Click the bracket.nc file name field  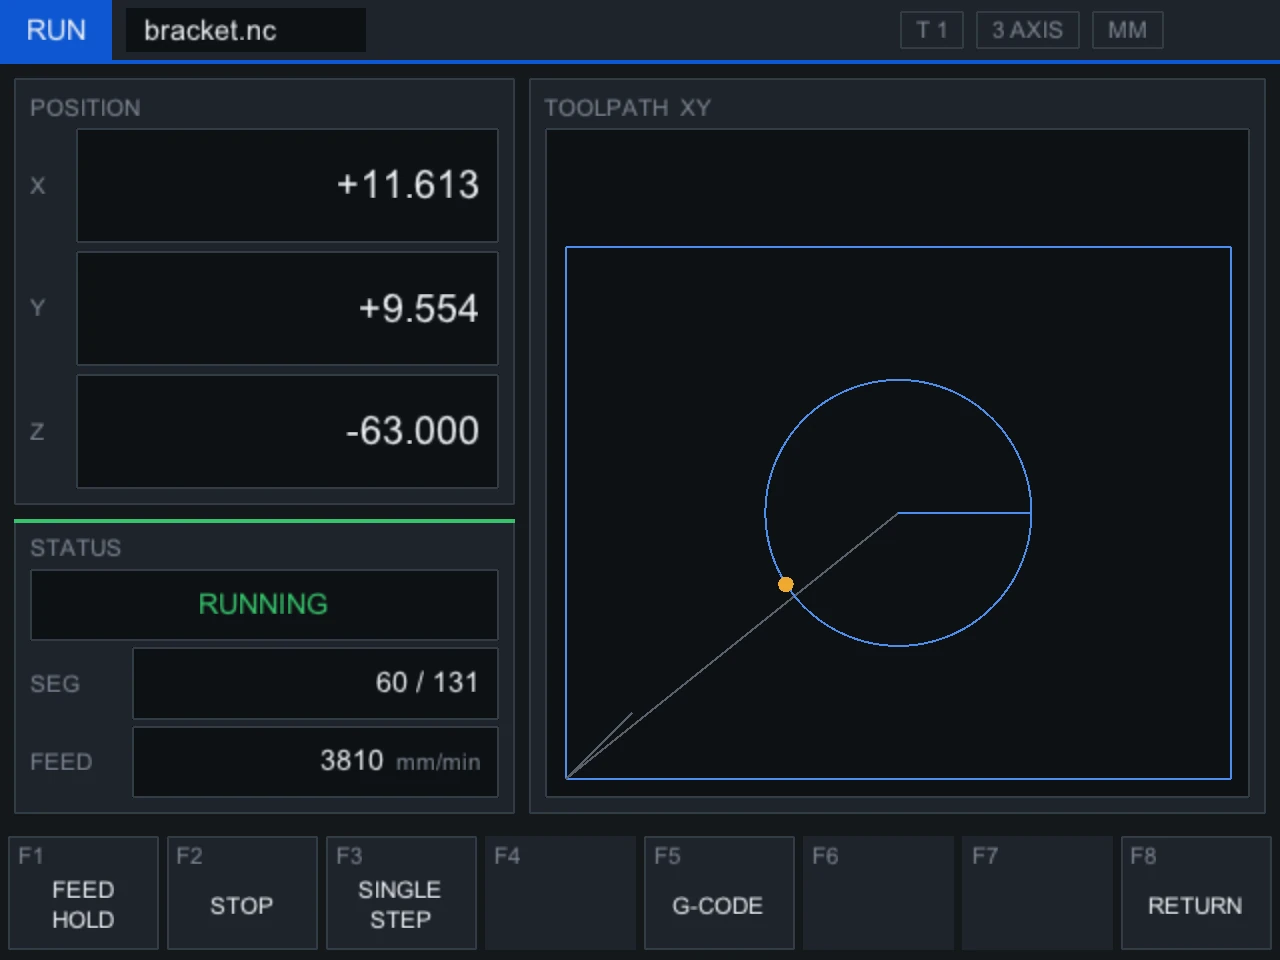[245, 30]
